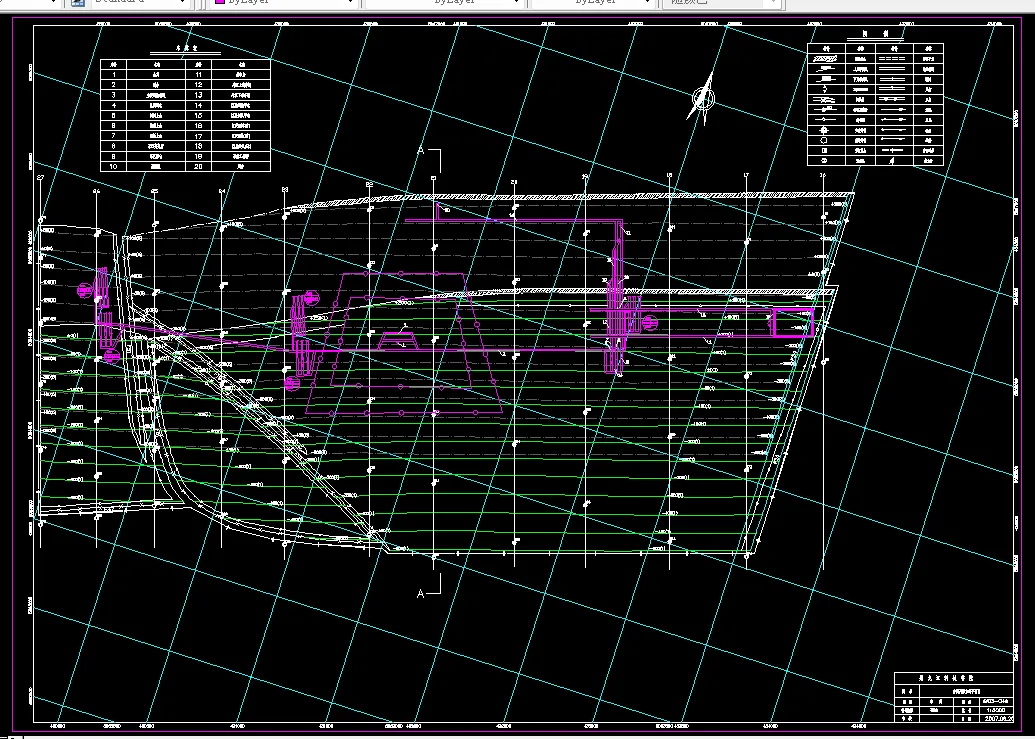Select the north arrow compass symbol
The height and width of the screenshot is (739, 1035).
click(702, 98)
